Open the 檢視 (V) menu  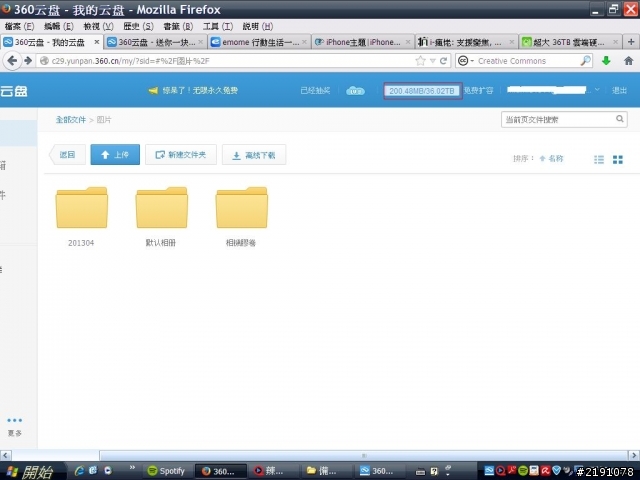coord(98,27)
